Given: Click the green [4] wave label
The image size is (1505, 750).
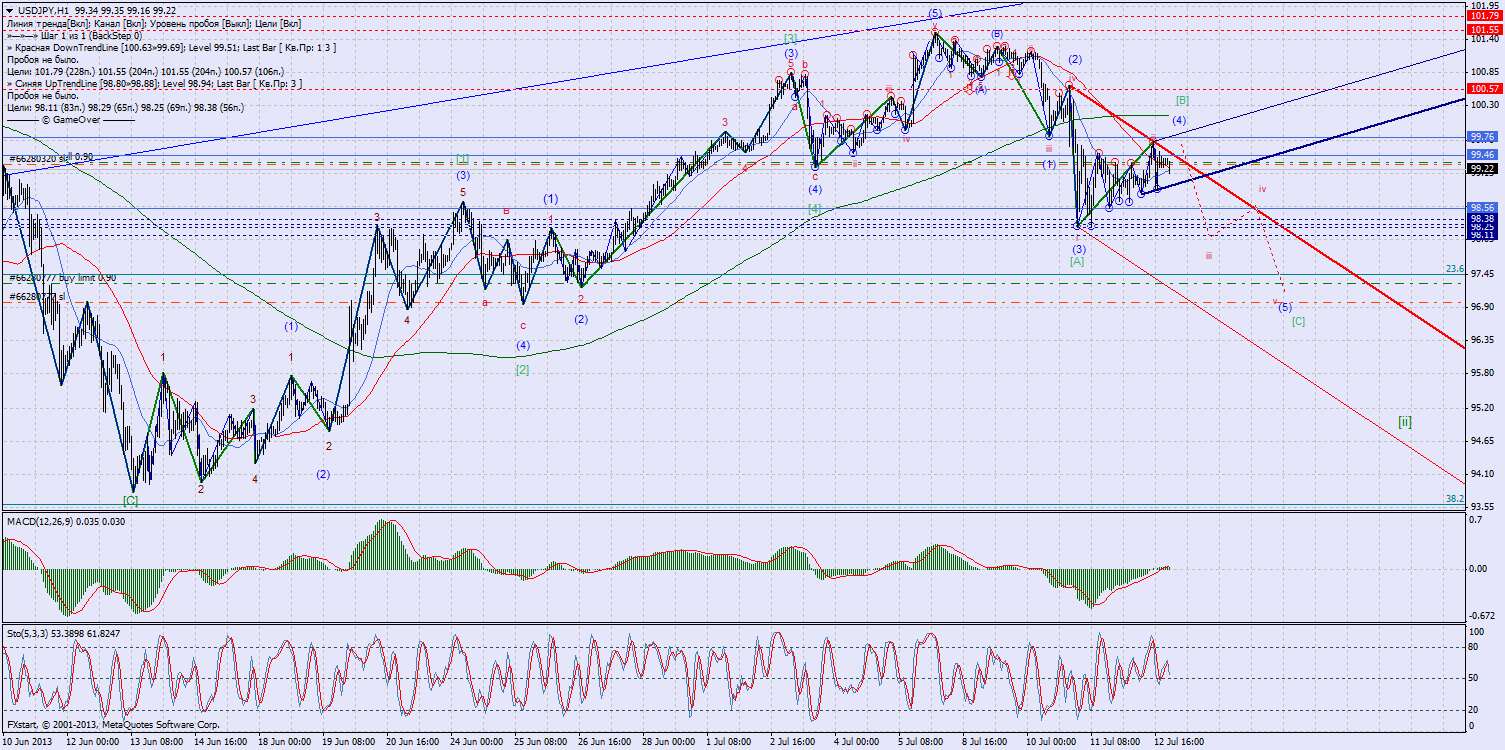Looking at the screenshot, I should pos(815,208).
